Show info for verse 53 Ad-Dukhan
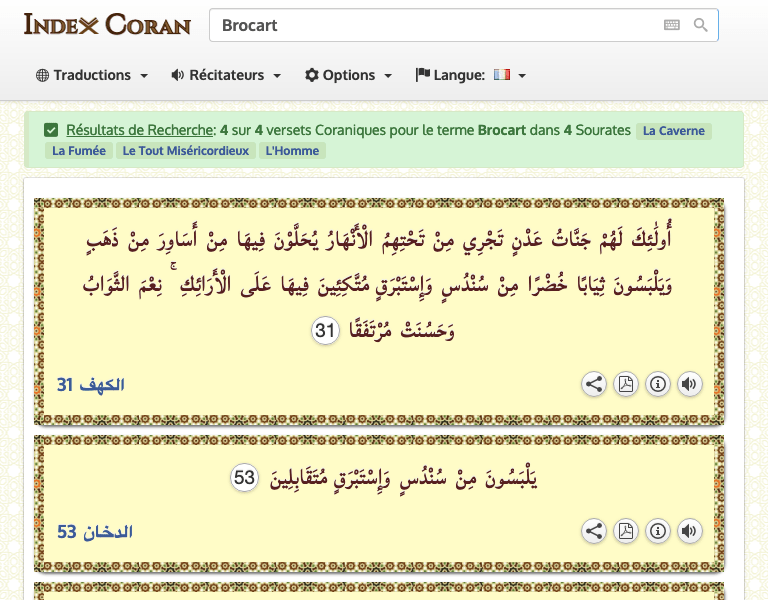 (658, 531)
